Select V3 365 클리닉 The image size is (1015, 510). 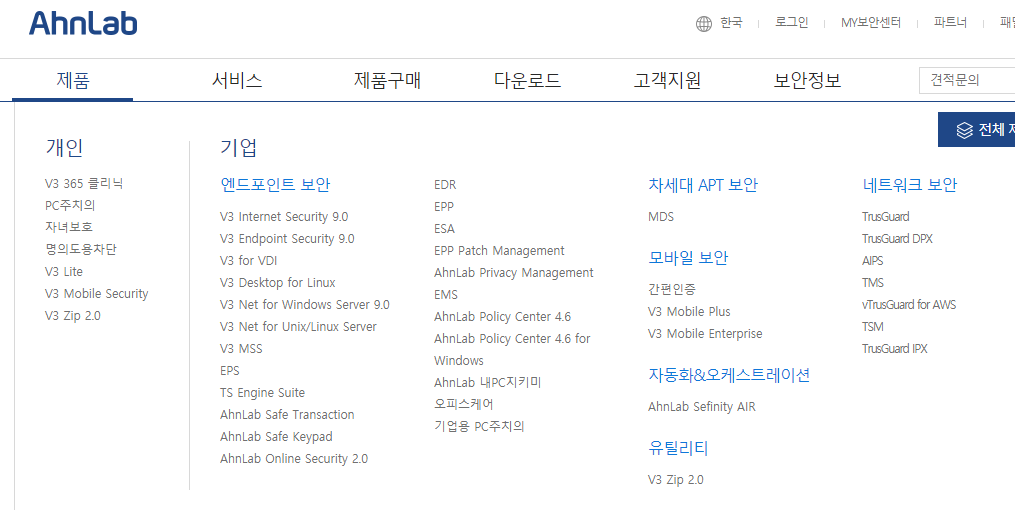(84, 184)
